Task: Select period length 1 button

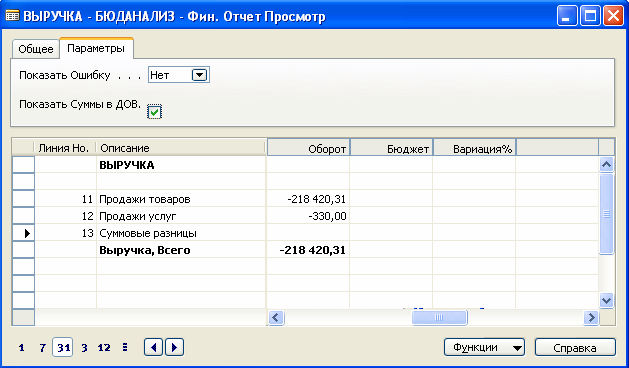Action: tap(22, 348)
